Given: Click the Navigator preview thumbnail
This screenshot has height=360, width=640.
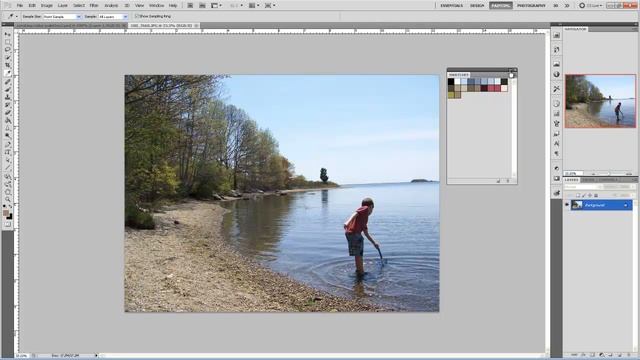Looking at the screenshot, I should pyautogui.click(x=600, y=101).
